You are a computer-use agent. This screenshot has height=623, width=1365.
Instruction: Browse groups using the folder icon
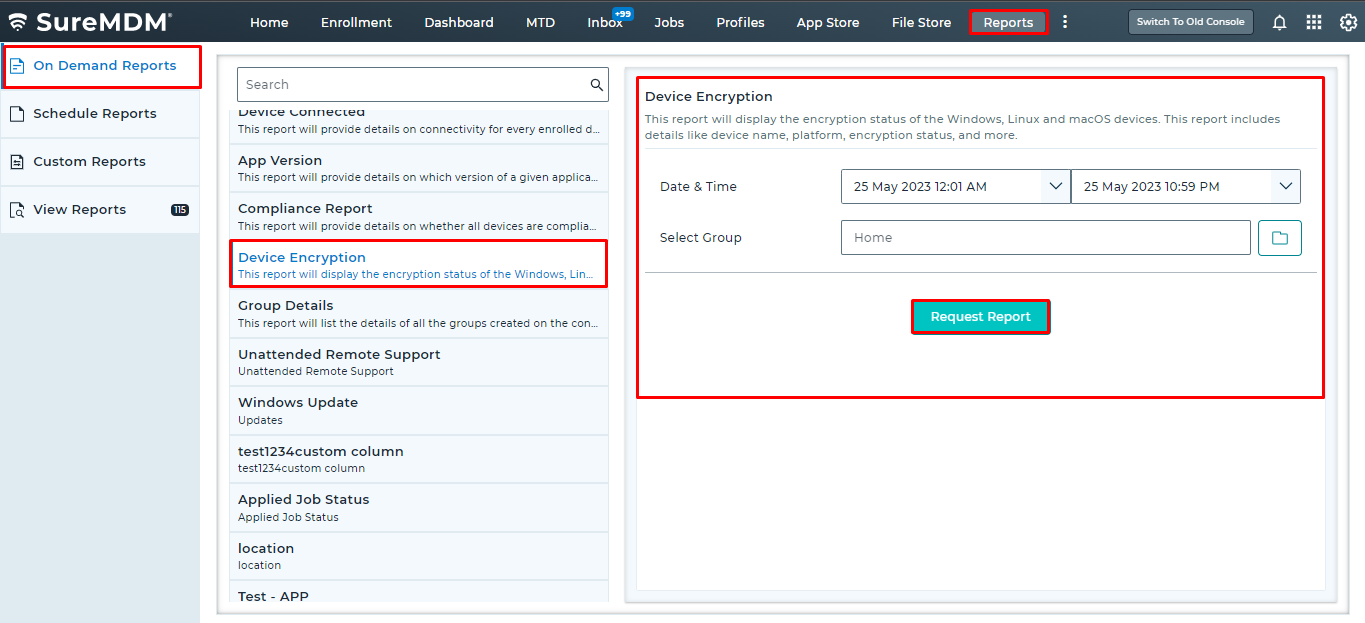point(1279,237)
